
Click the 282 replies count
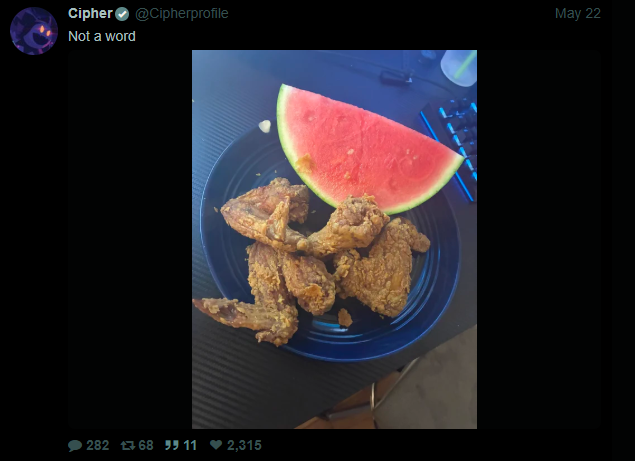[x=98, y=446]
